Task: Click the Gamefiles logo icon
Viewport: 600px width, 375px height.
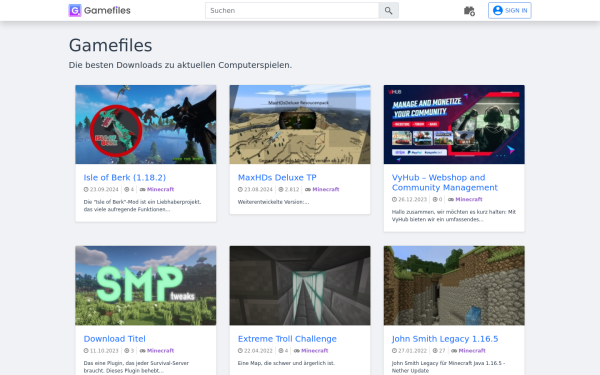Action: 75,10
